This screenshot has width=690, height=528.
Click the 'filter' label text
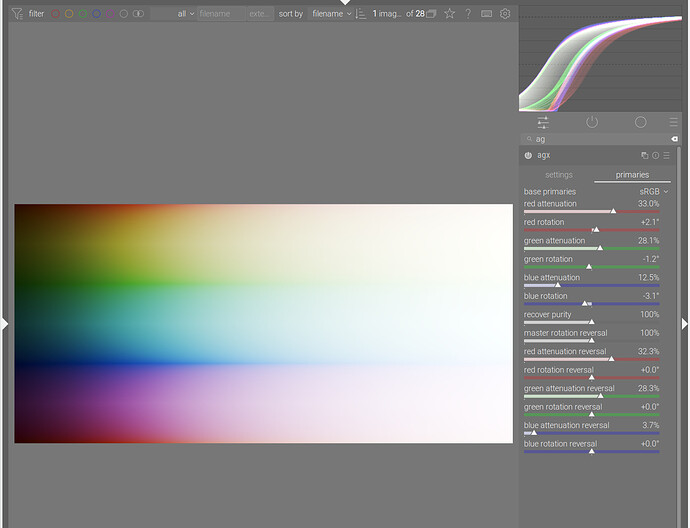coord(37,14)
